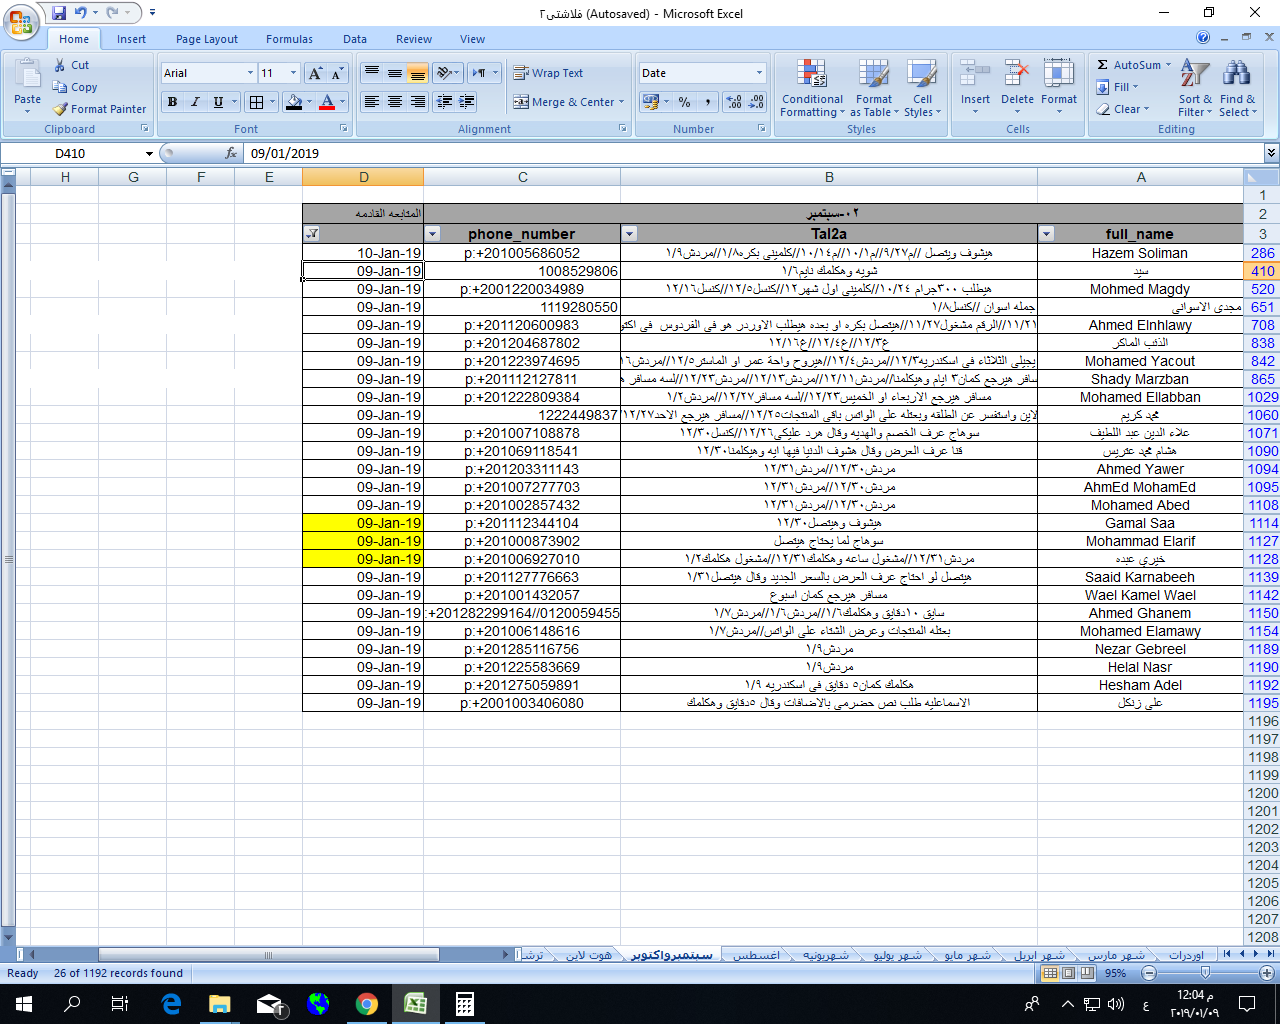Toggle Bold formatting
The width and height of the screenshot is (1280, 1024).
(173, 102)
